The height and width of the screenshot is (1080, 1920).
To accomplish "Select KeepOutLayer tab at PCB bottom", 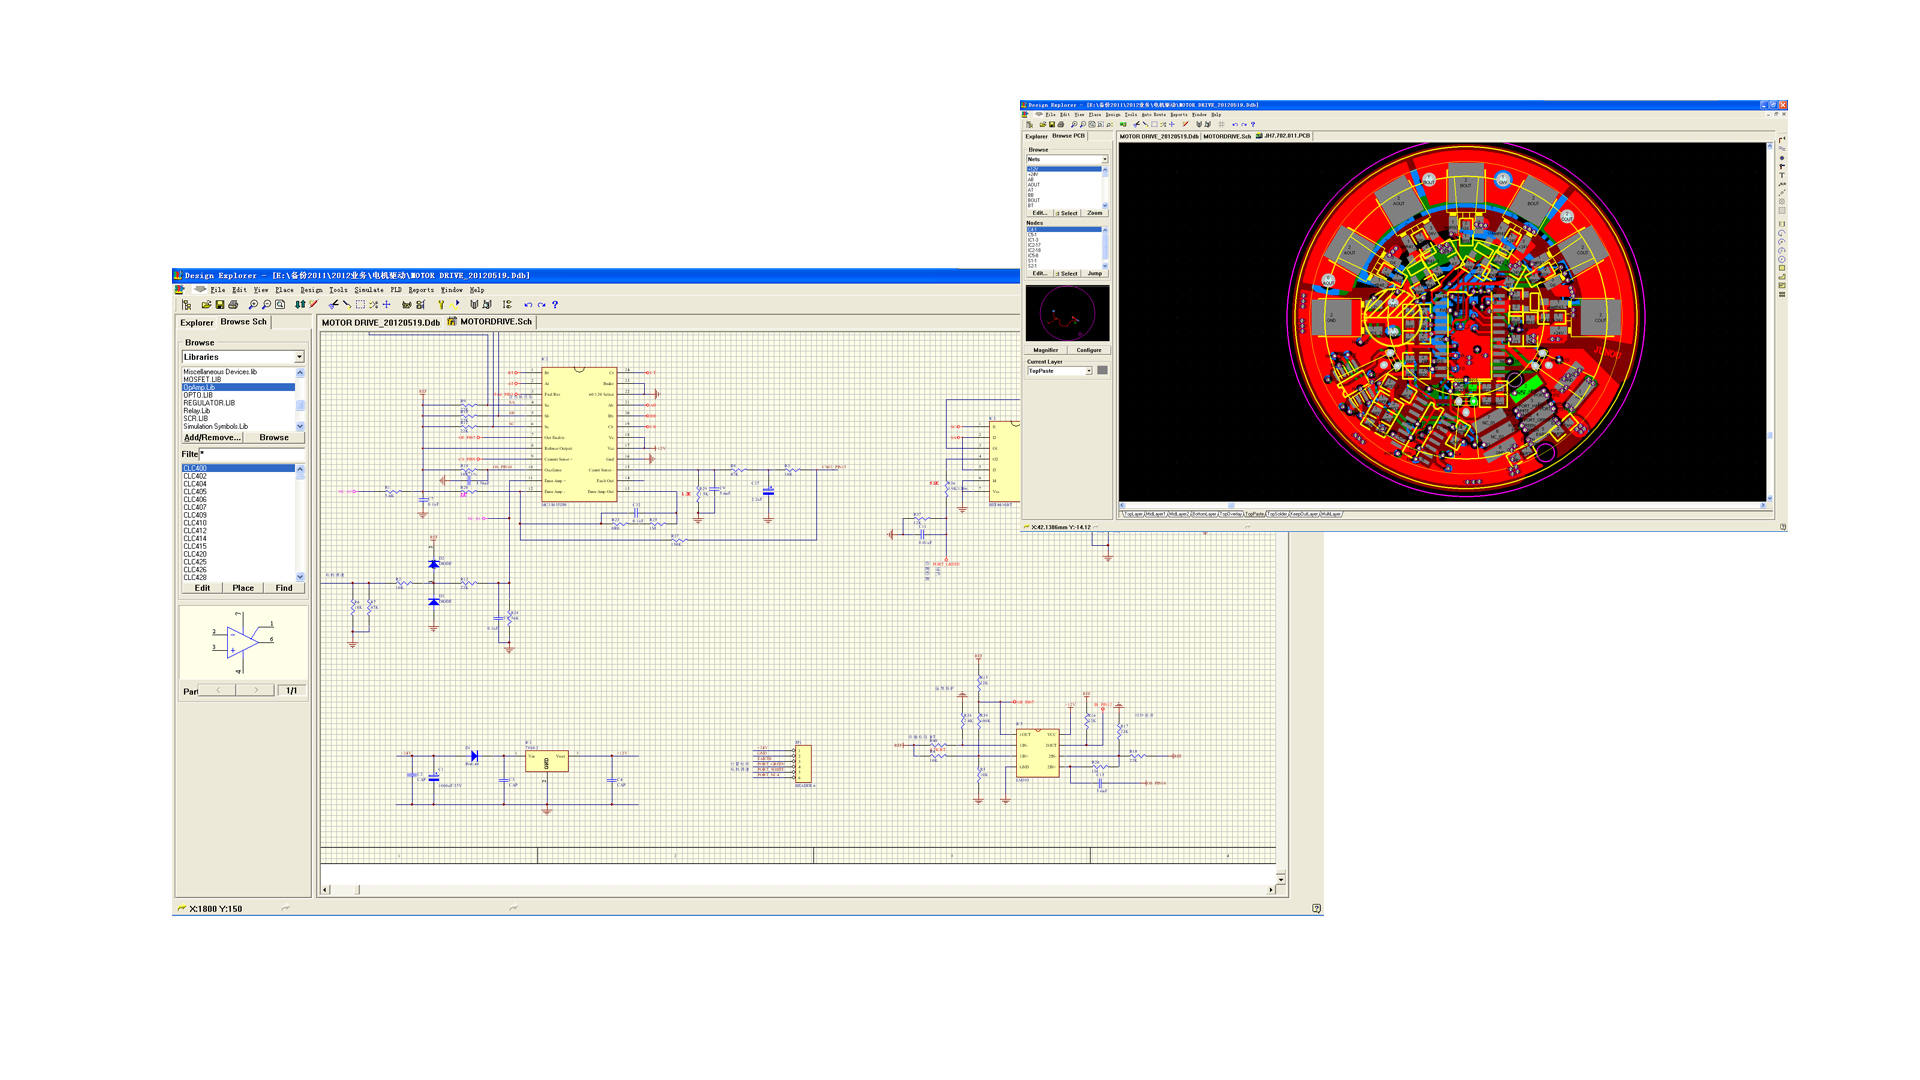I will click(x=1304, y=514).
